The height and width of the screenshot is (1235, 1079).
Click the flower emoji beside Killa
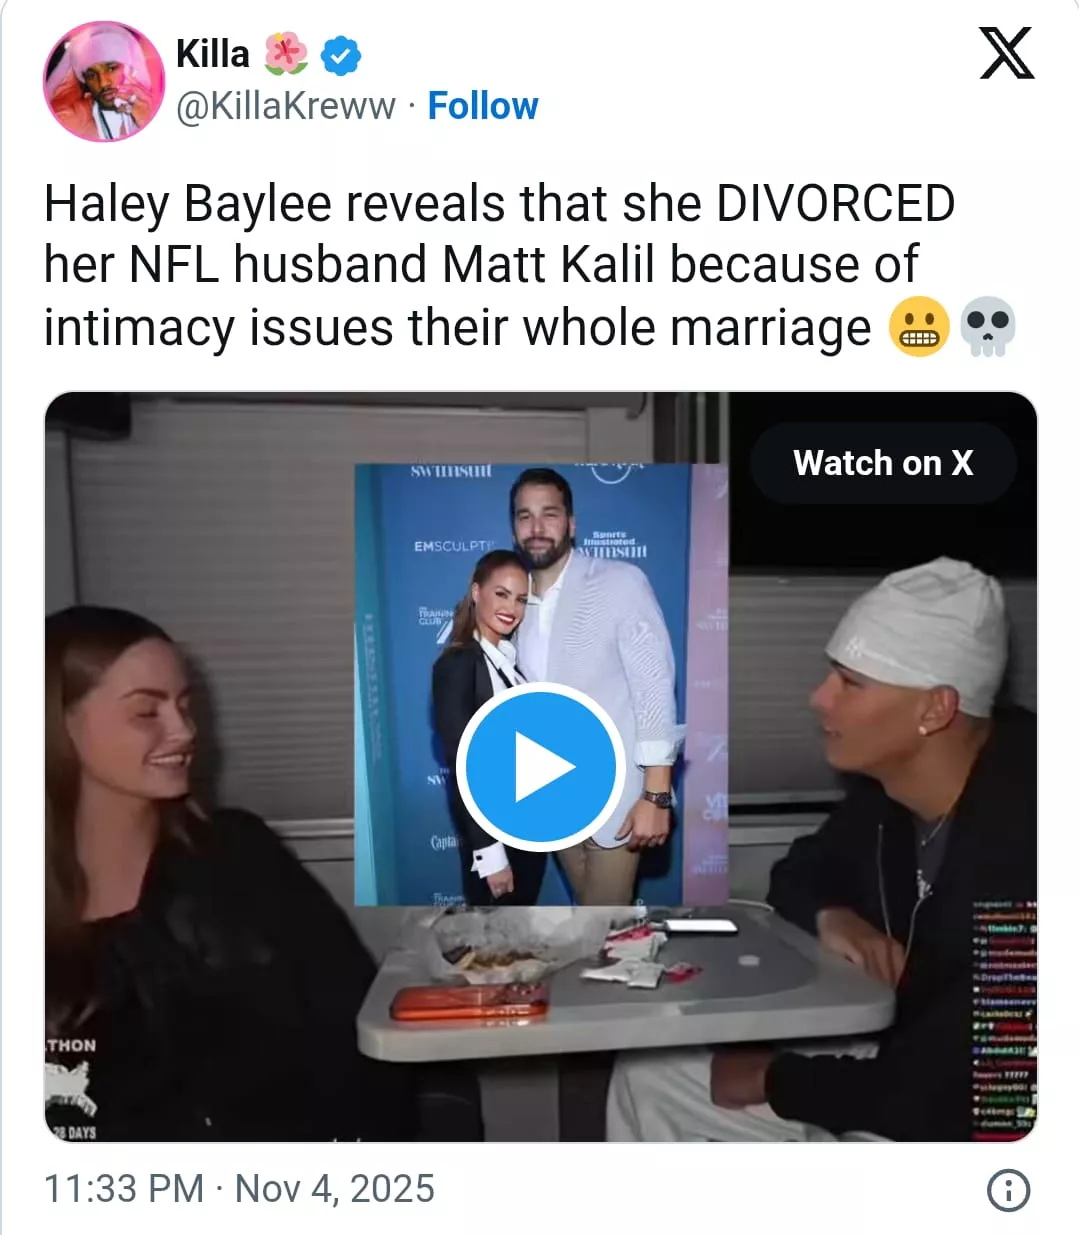pos(286,54)
